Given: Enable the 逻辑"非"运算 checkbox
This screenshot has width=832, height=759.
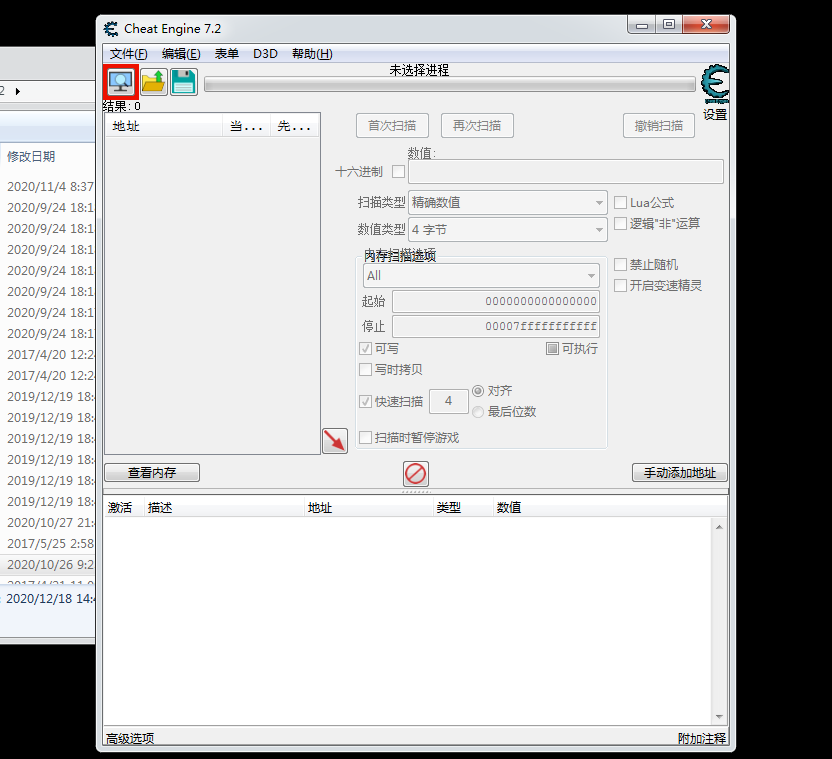Looking at the screenshot, I should (620, 223).
